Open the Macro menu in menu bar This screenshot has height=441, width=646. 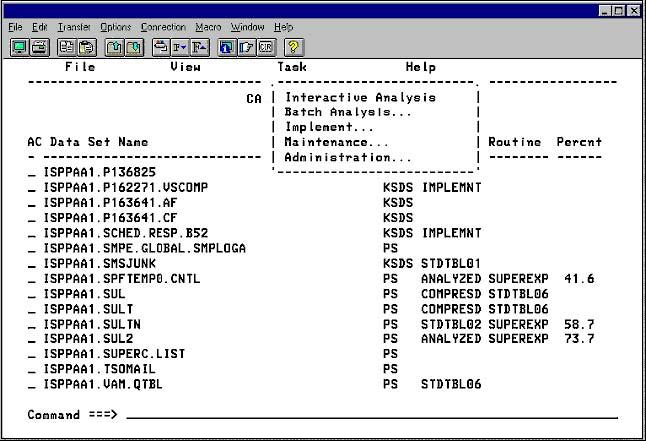click(x=209, y=26)
